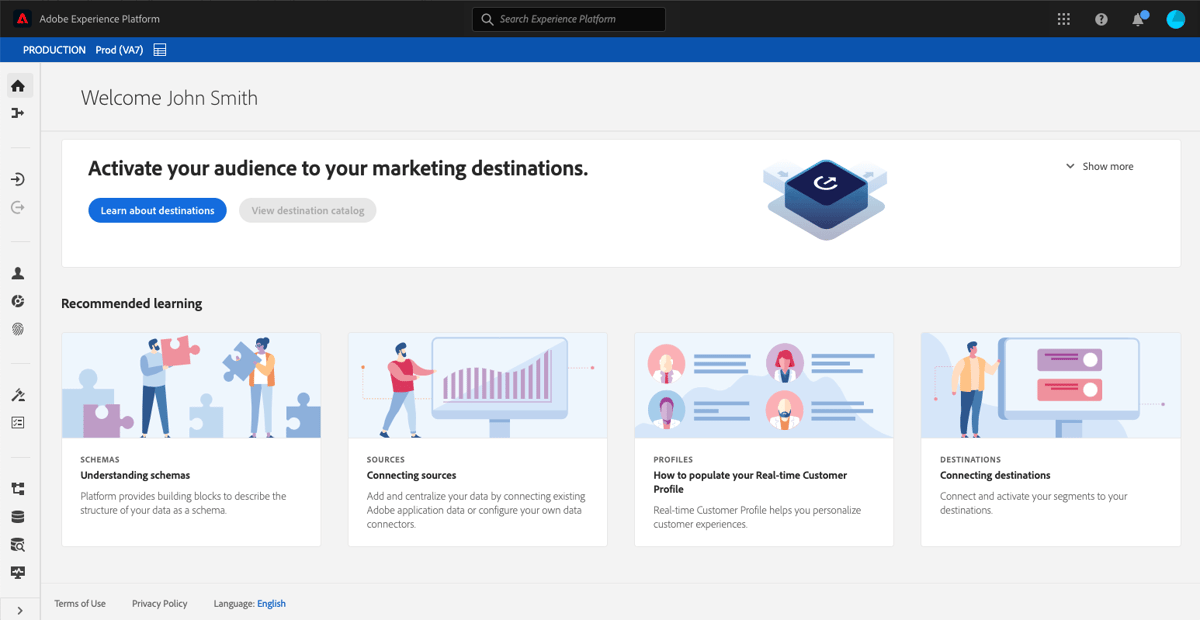
Task: Open the Help question mark icon
Action: pyautogui.click(x=1100, y=18)
